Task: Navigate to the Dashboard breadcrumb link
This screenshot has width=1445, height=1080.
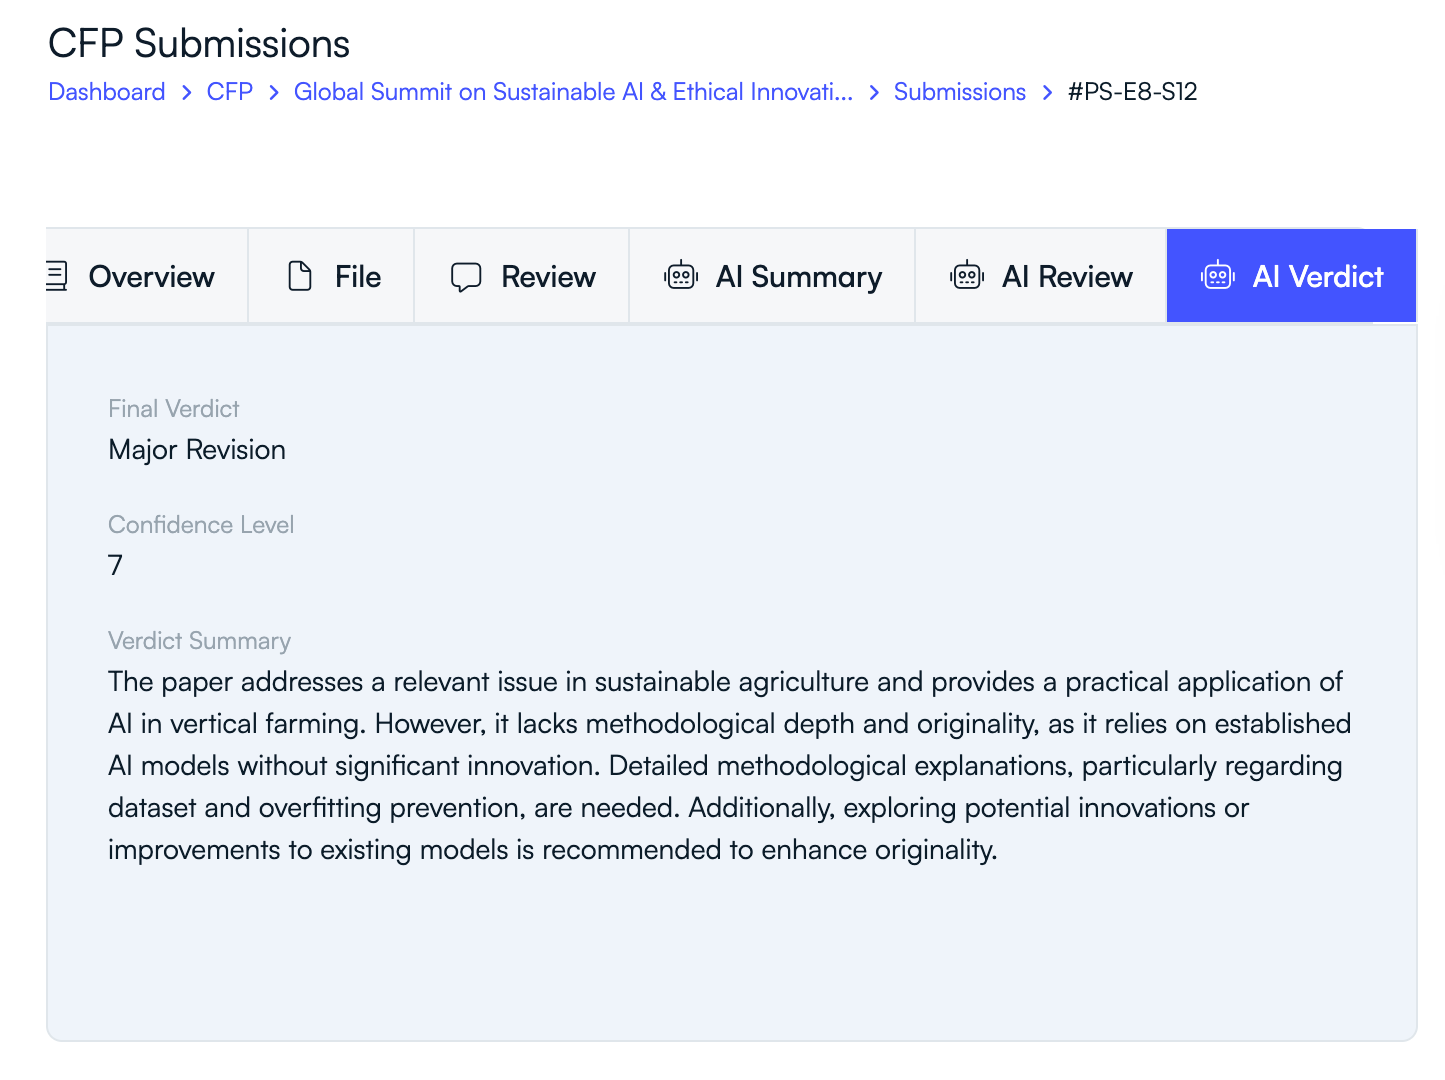Action: coord(106,91)
